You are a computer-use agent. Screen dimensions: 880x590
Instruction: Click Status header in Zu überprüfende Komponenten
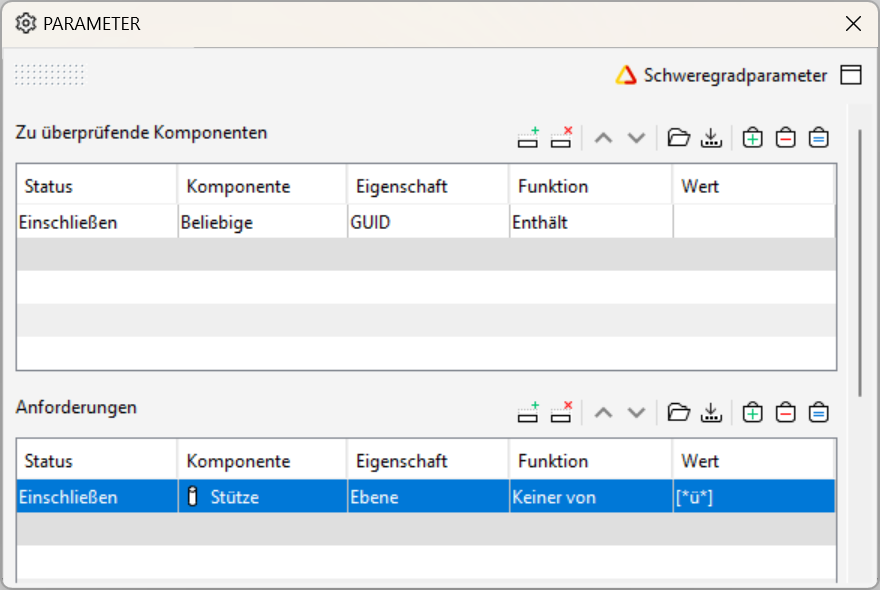click(97, 186)
